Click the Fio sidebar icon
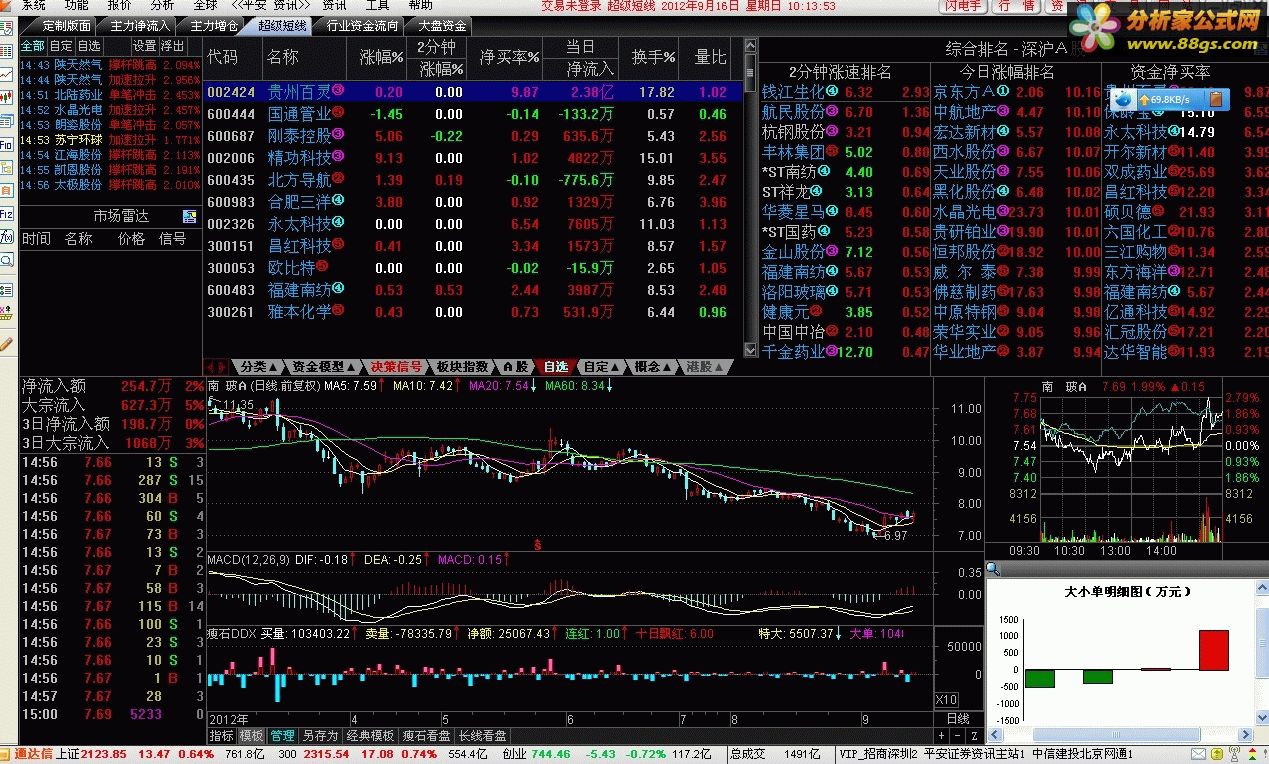The width and height of the screenshot is (1269, 764). 7,145
